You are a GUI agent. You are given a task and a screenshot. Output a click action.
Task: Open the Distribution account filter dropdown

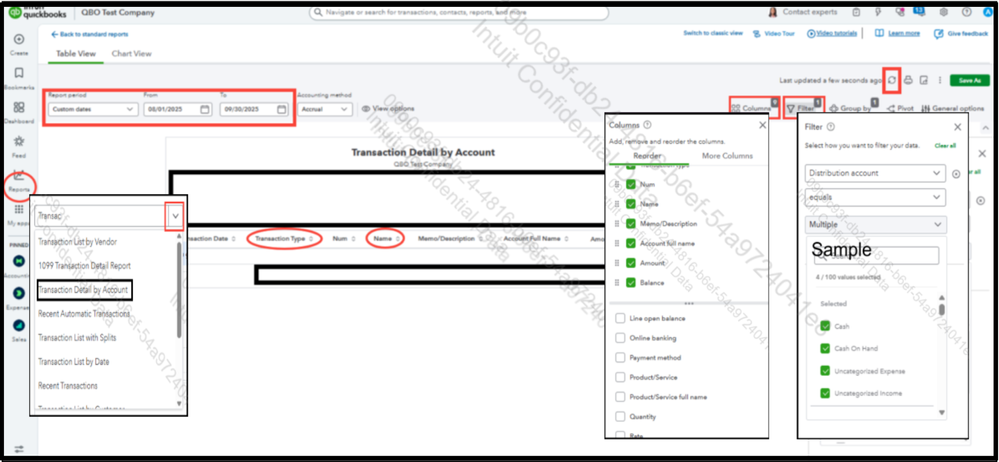[875, 173]
